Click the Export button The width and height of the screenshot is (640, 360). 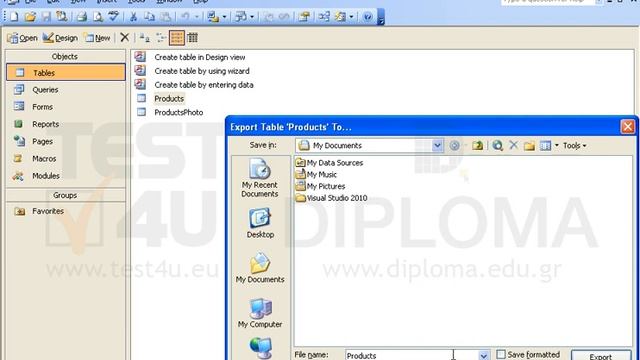tap(601, 355)
